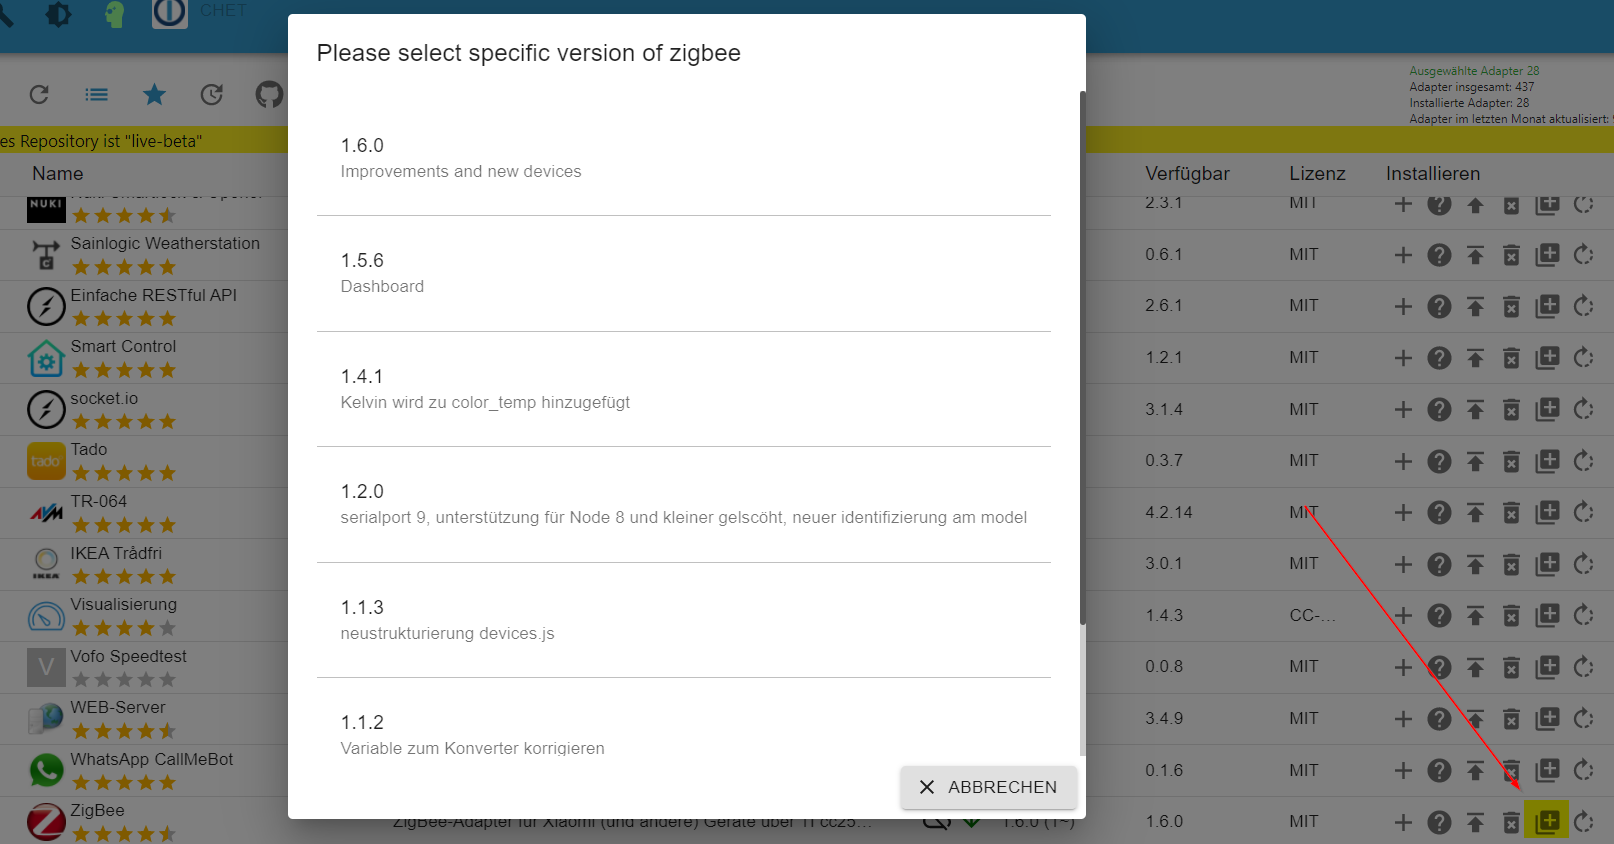Open help for ZigBee adapter
Image resolution: width=1614 pixels, height=844 pixels.
[1439, 822]
